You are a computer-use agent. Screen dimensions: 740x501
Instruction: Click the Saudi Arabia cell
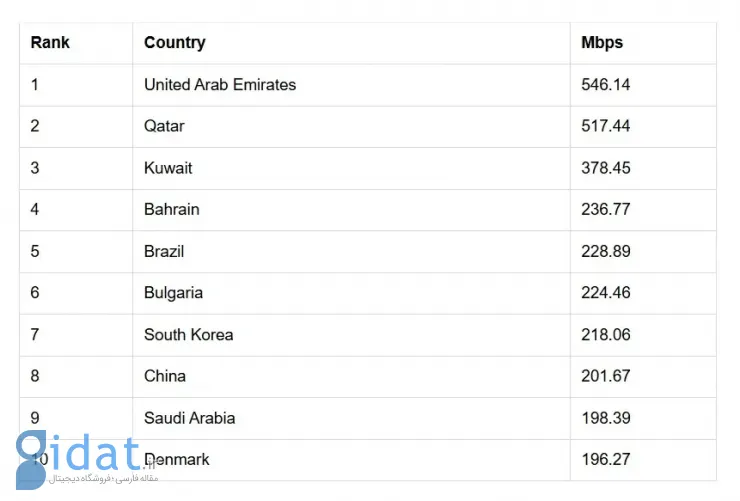click(x=189, y=418)
